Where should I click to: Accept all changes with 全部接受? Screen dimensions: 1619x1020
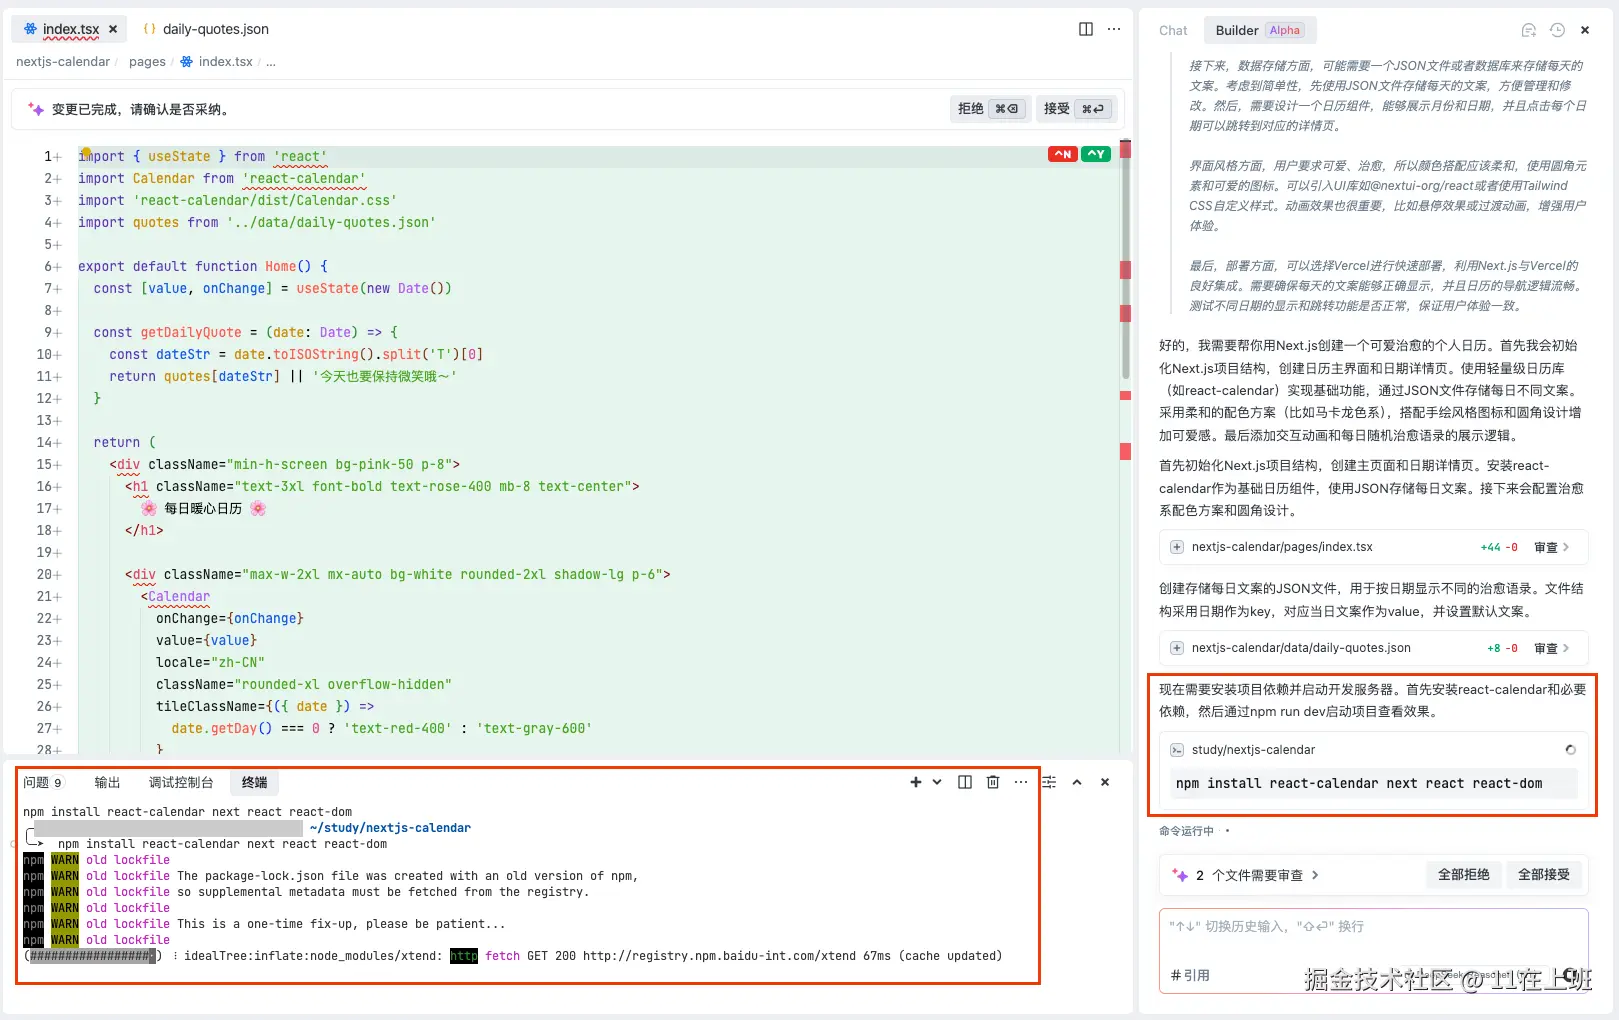1544,875
